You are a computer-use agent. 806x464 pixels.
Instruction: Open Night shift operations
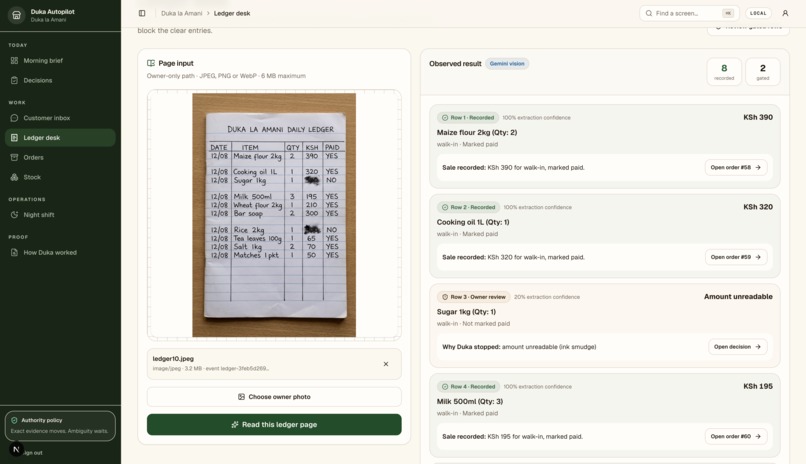pos(60,215)
